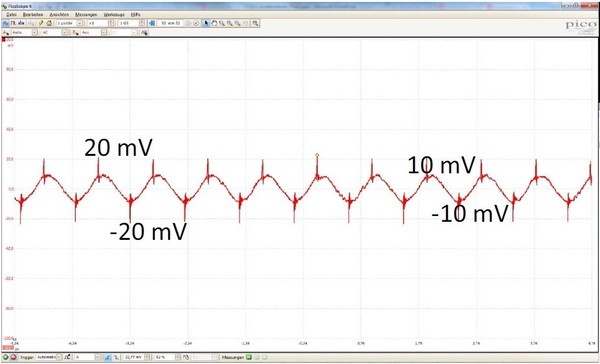Open the trigger mode Automatic dropdown

(x=59, y=357)
